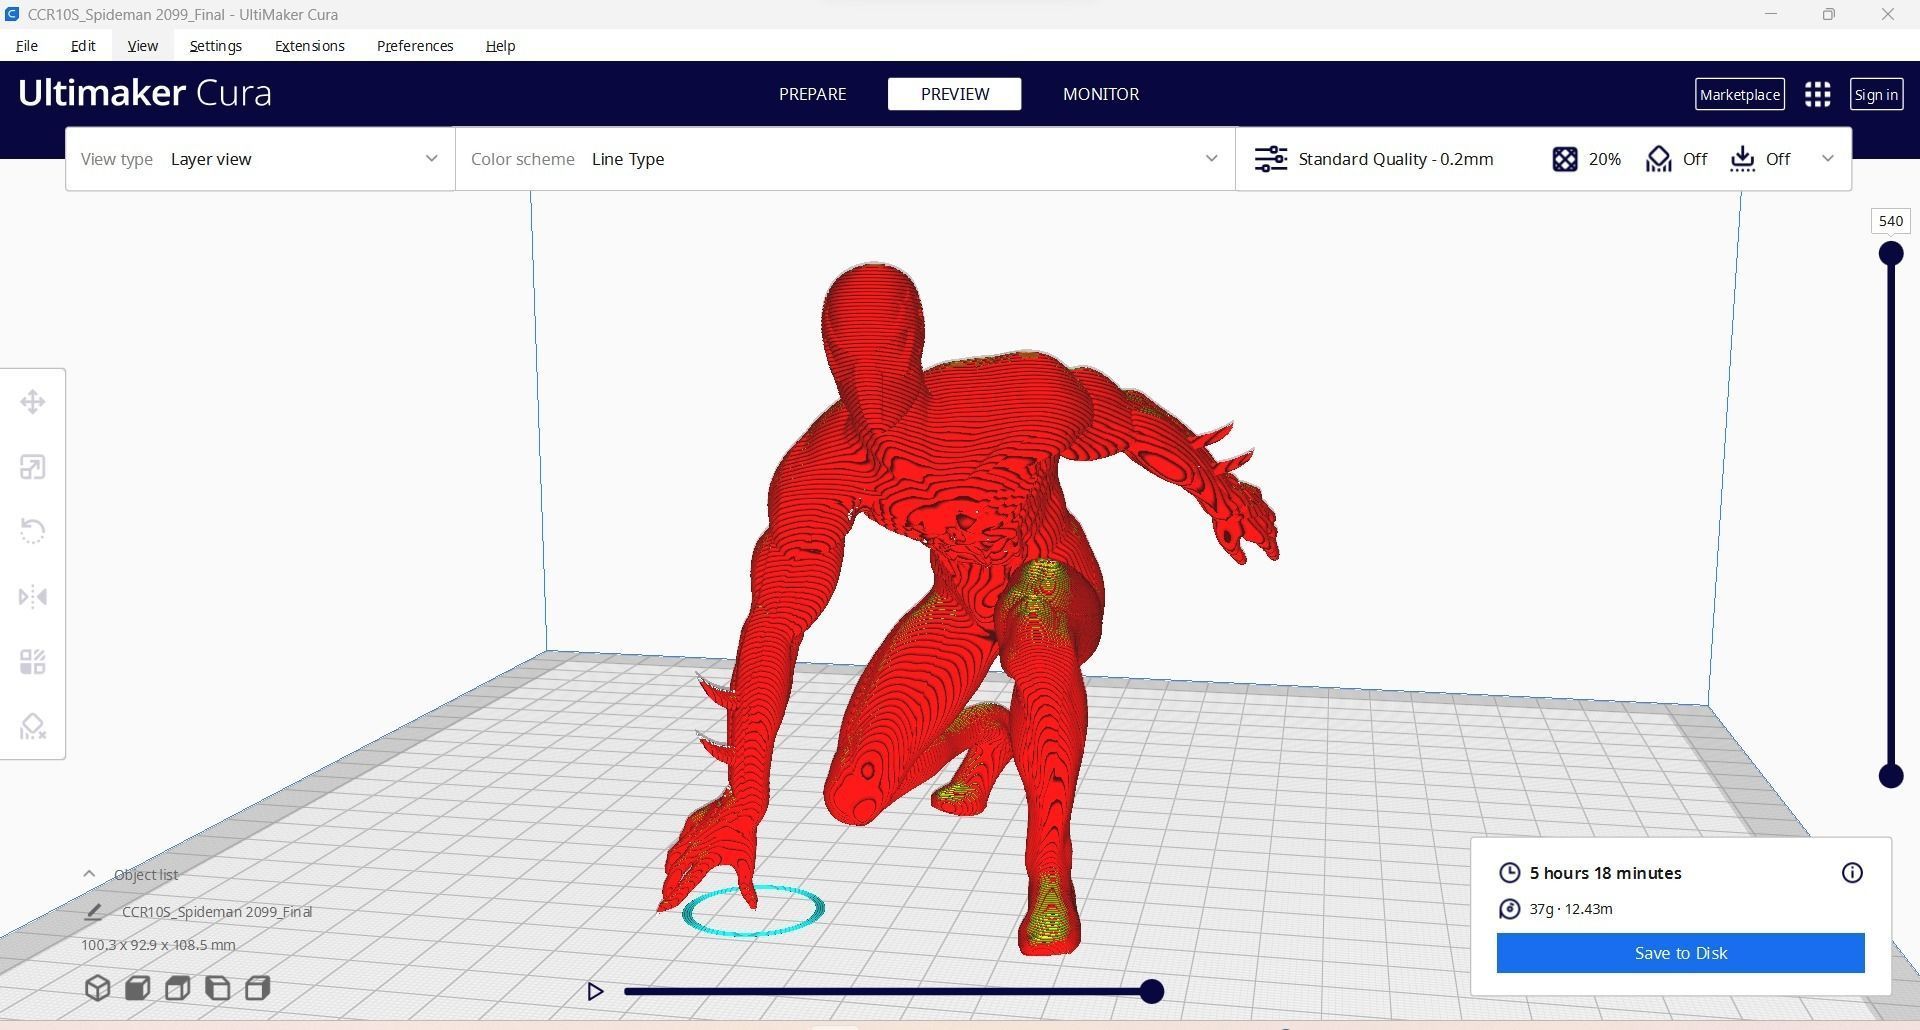Open the Edit menu
This screenshot has width=1920, height=1030.
[x=83, y=46]
